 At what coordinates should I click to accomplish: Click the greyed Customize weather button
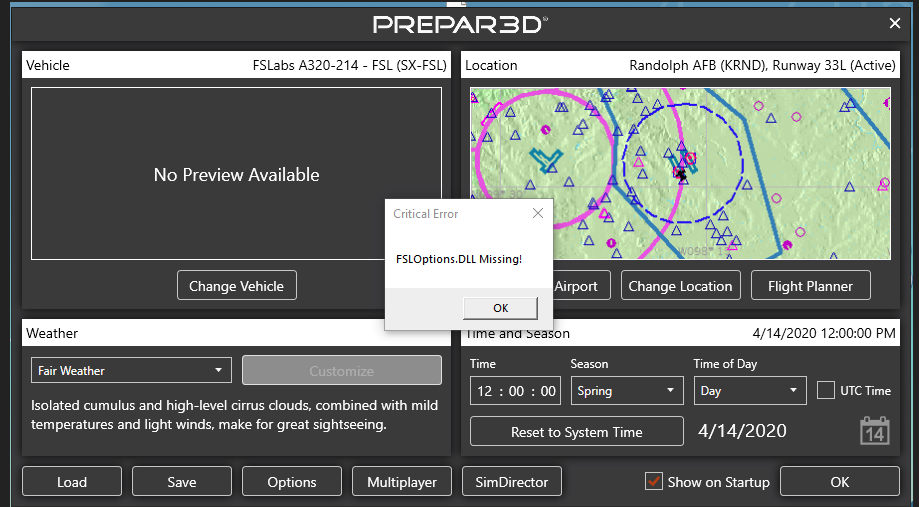pos(342,370)
